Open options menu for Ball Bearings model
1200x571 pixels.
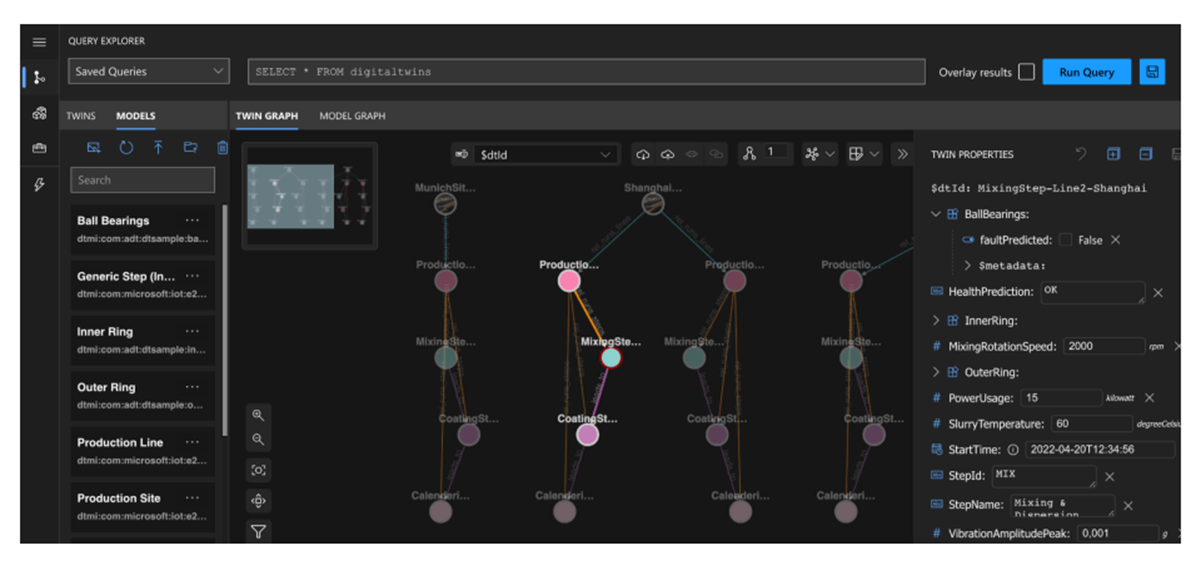tap(192, 221)
